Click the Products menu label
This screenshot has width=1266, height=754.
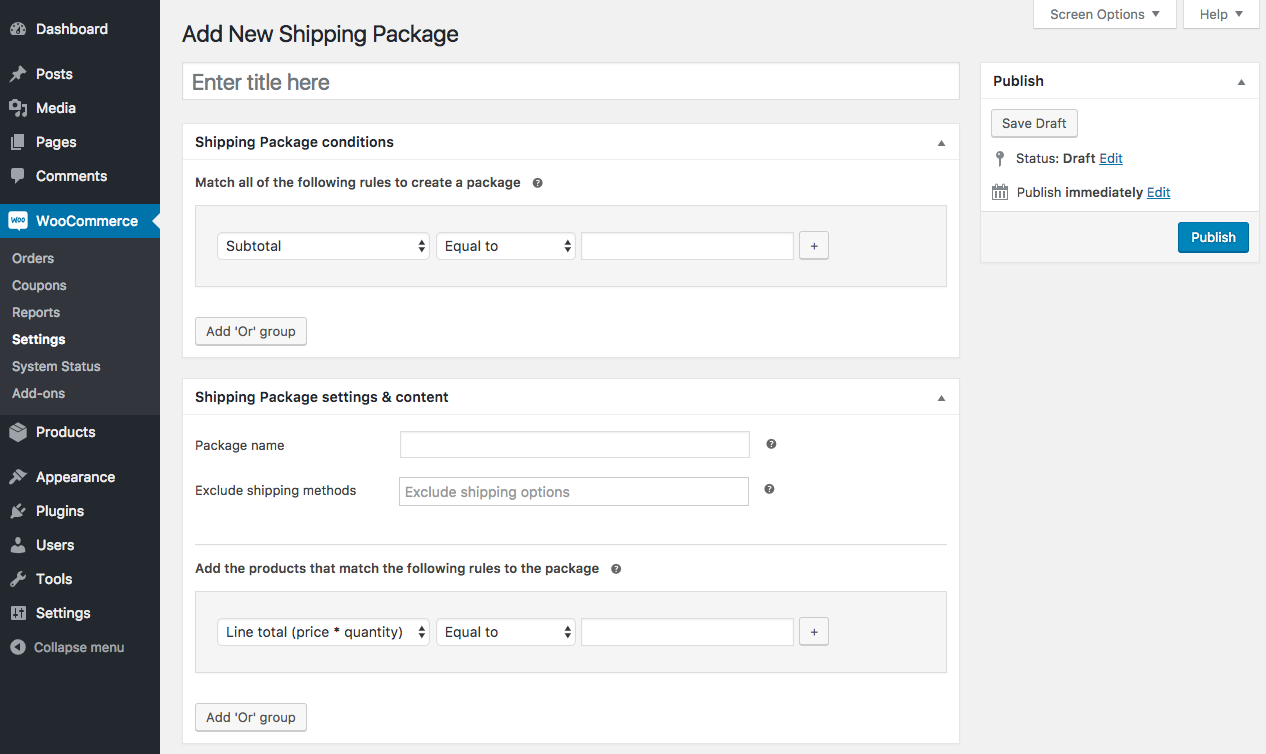point(66,432)
